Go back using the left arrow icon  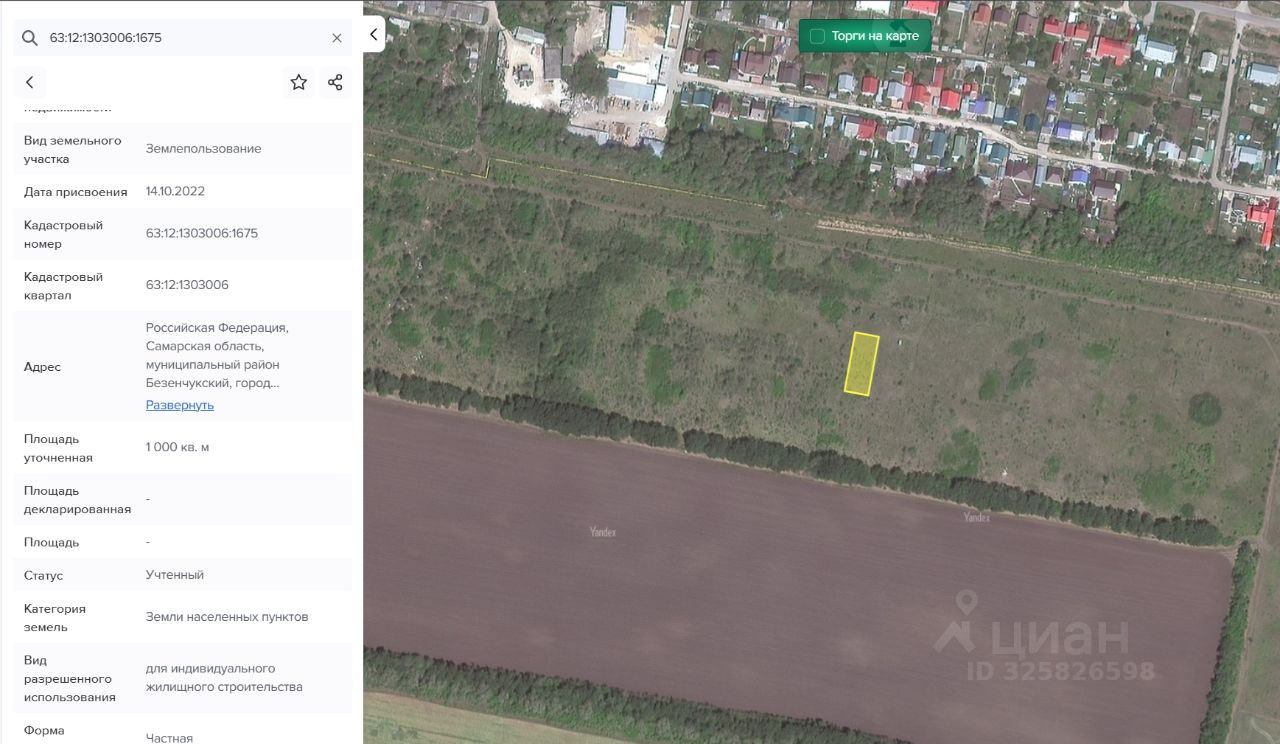click(x=30, y=83)
